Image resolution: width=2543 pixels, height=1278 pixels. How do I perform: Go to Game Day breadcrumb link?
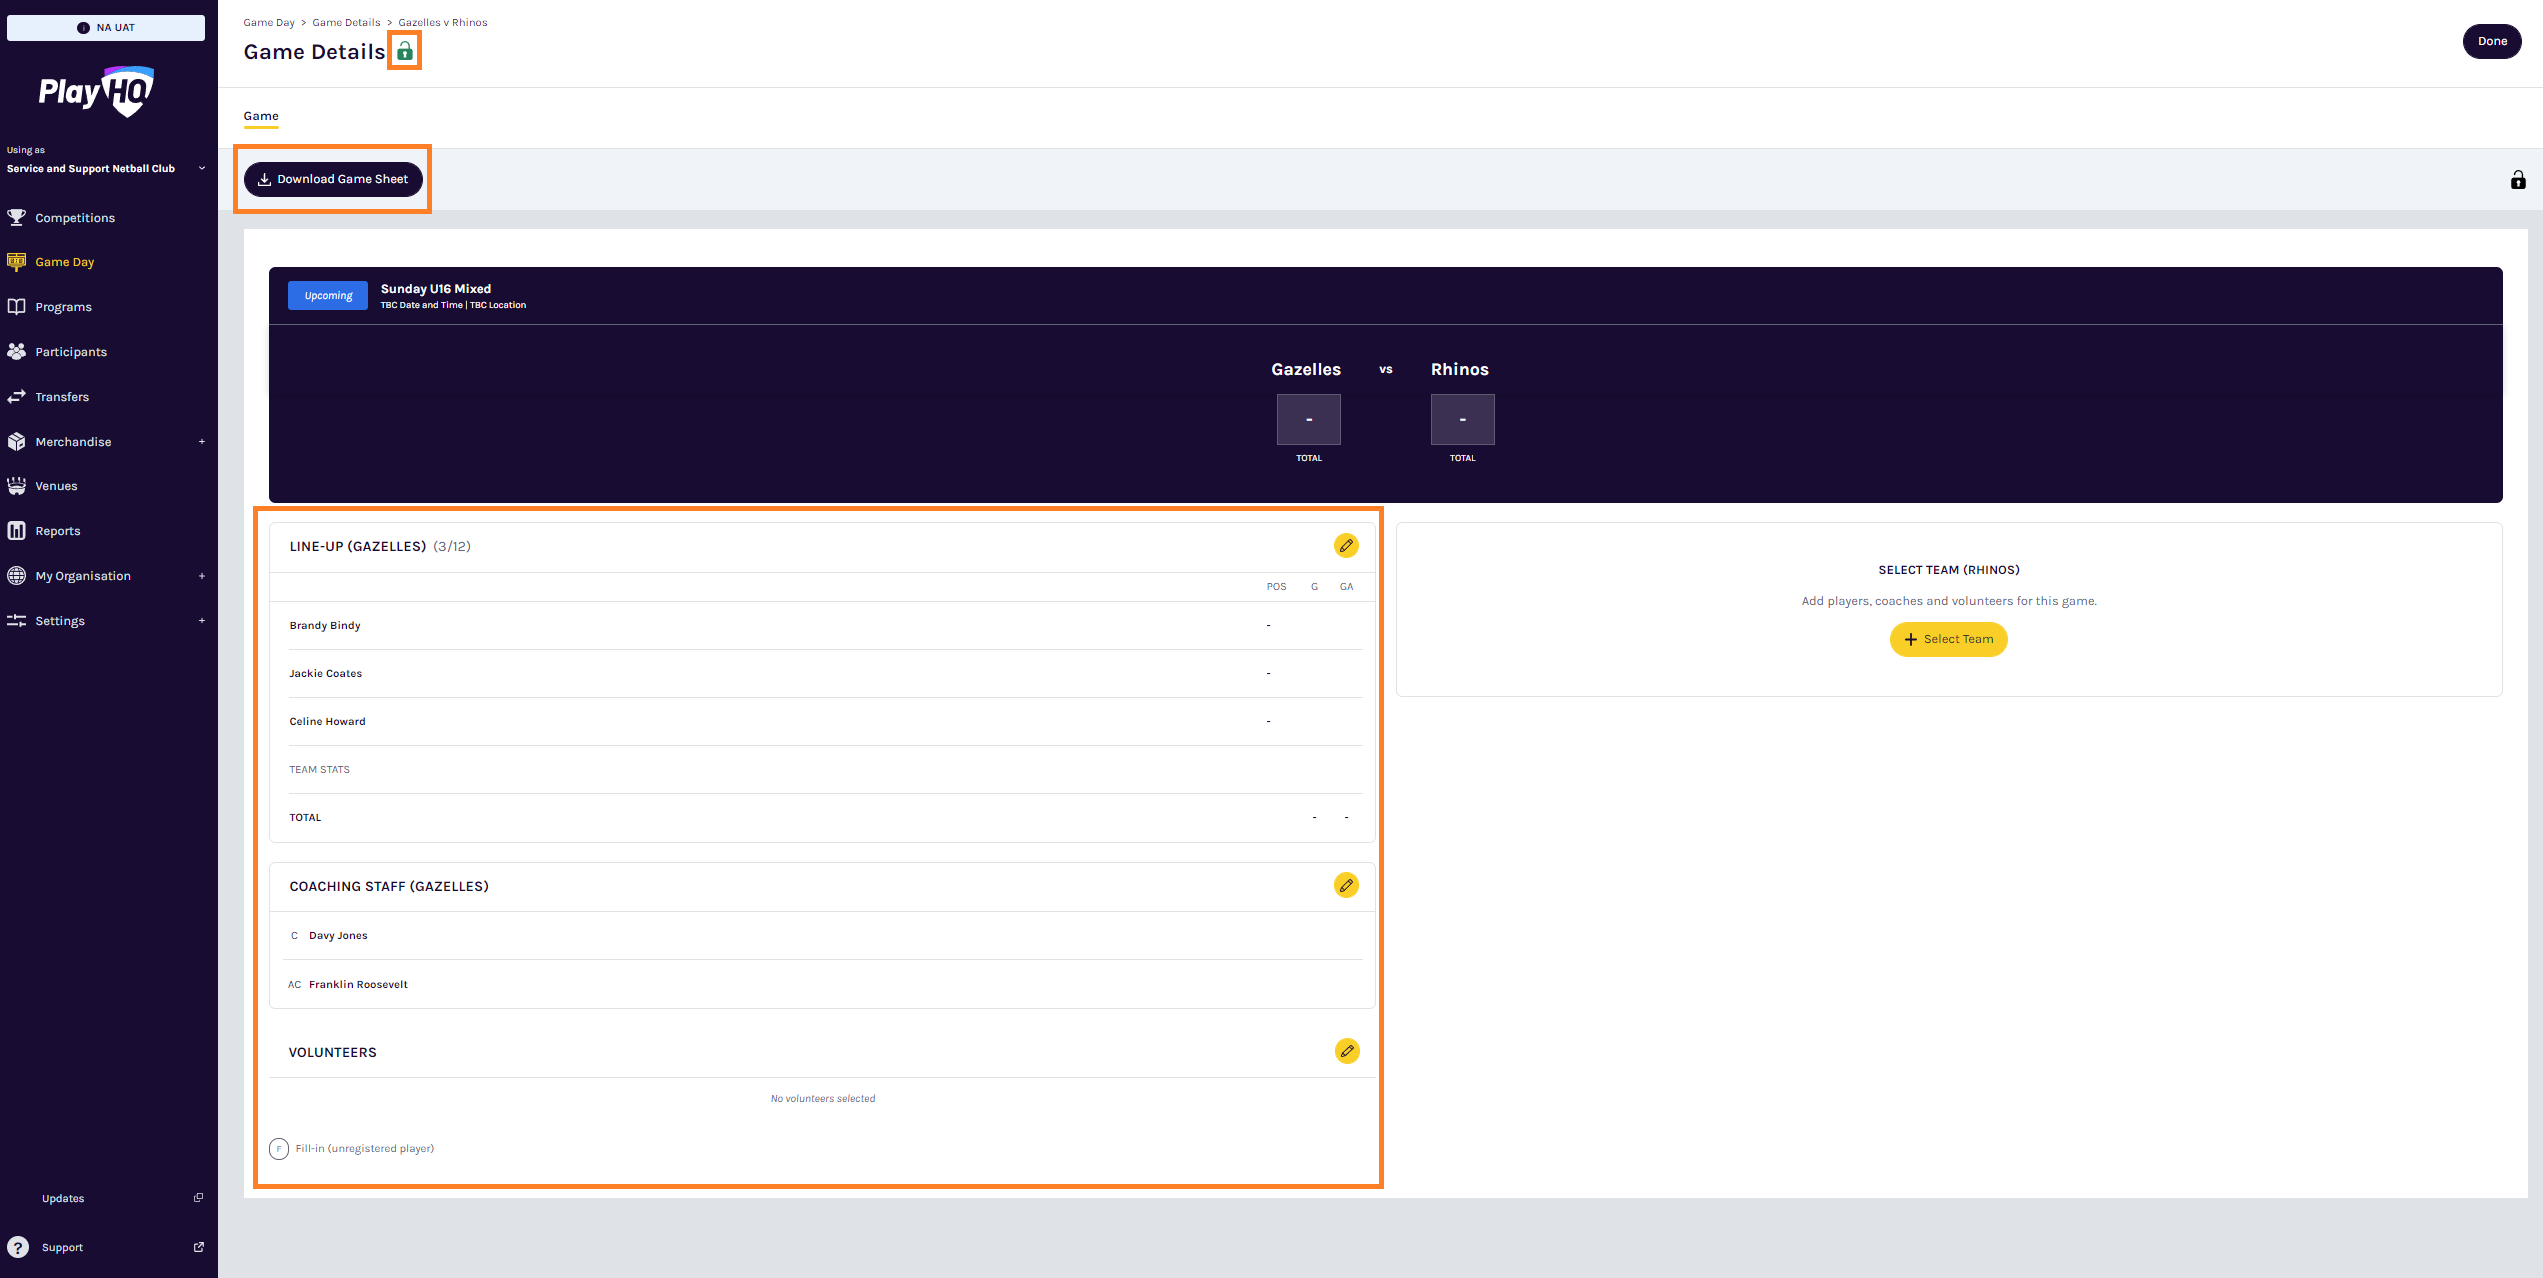coord(269,22)
